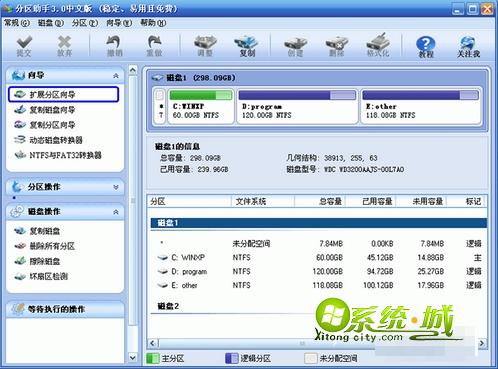Click the left panel scrollbar up arrow
Screen dimensions: 498x369
pyautogui.click(x=133, y=70)
